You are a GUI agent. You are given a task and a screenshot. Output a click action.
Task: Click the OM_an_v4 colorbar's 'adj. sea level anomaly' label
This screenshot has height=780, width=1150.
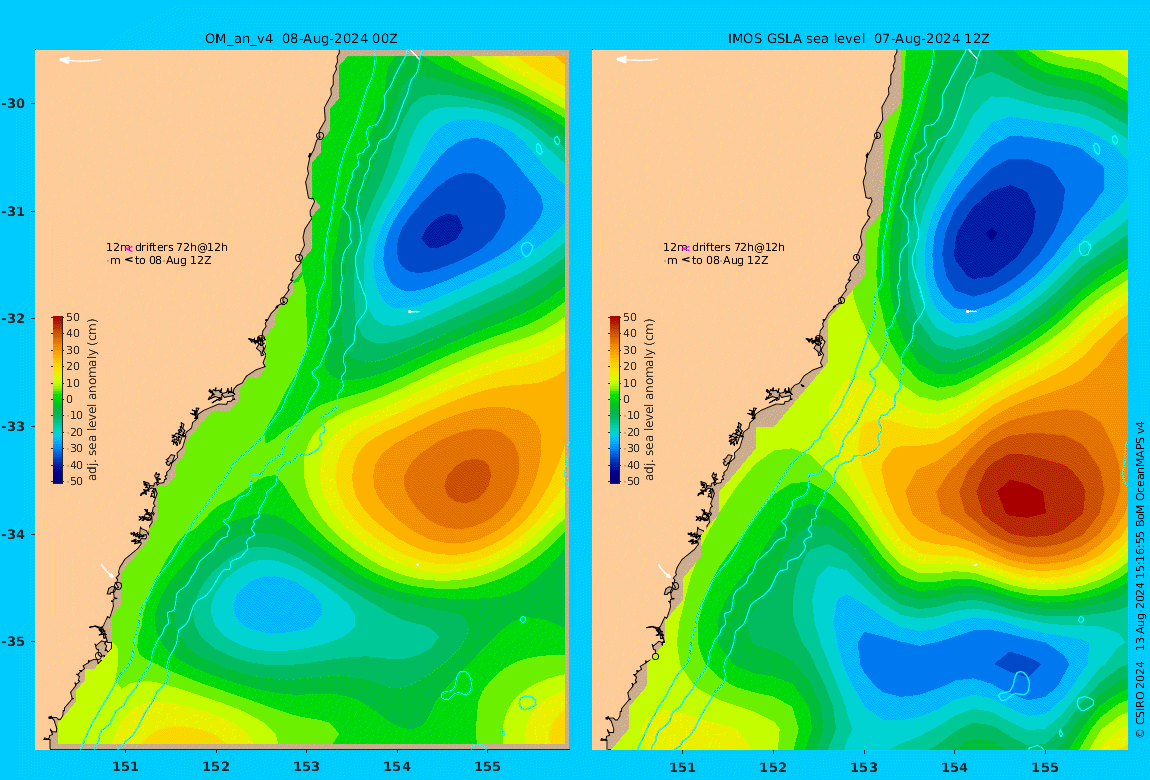(x=92, y=400)
